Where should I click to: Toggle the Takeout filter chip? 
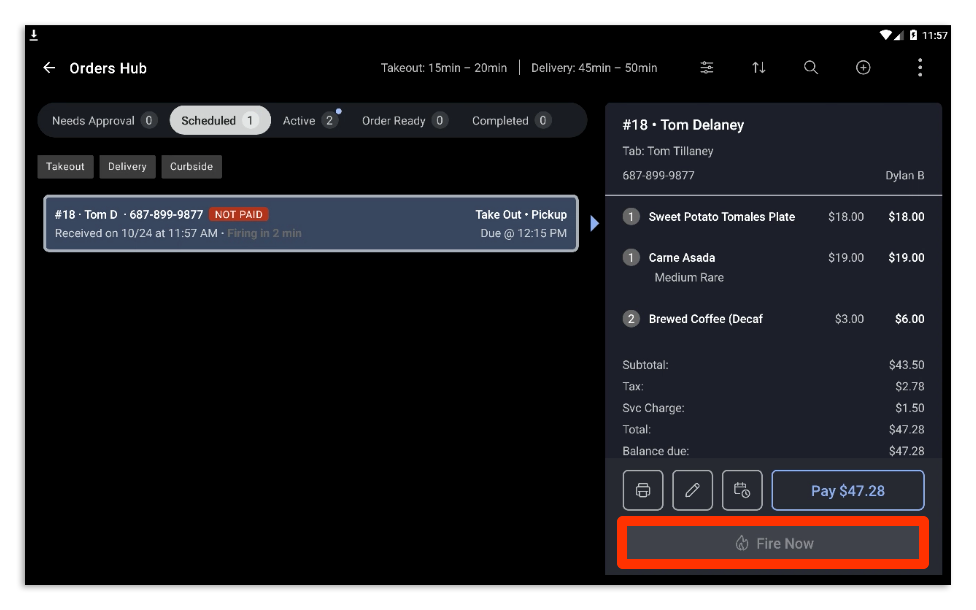(65, 166)
